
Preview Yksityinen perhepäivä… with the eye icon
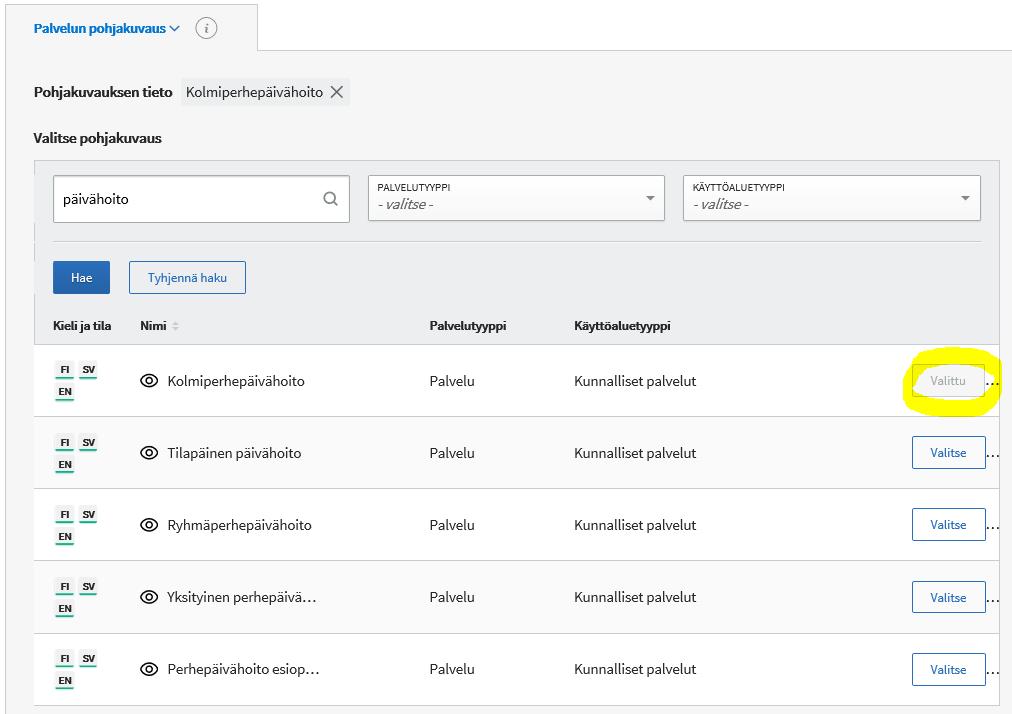click(149, 597)
